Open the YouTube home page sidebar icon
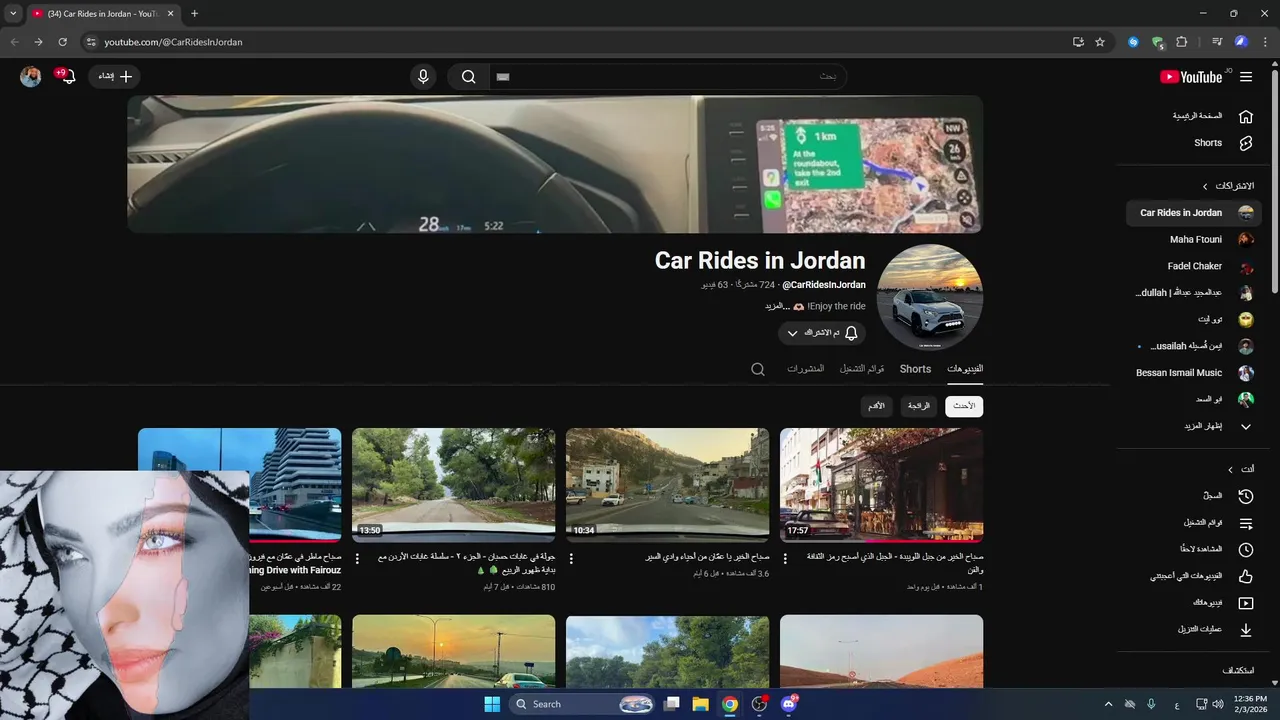Viewport: 1280px width, 720px height. tap(1246, 116)
